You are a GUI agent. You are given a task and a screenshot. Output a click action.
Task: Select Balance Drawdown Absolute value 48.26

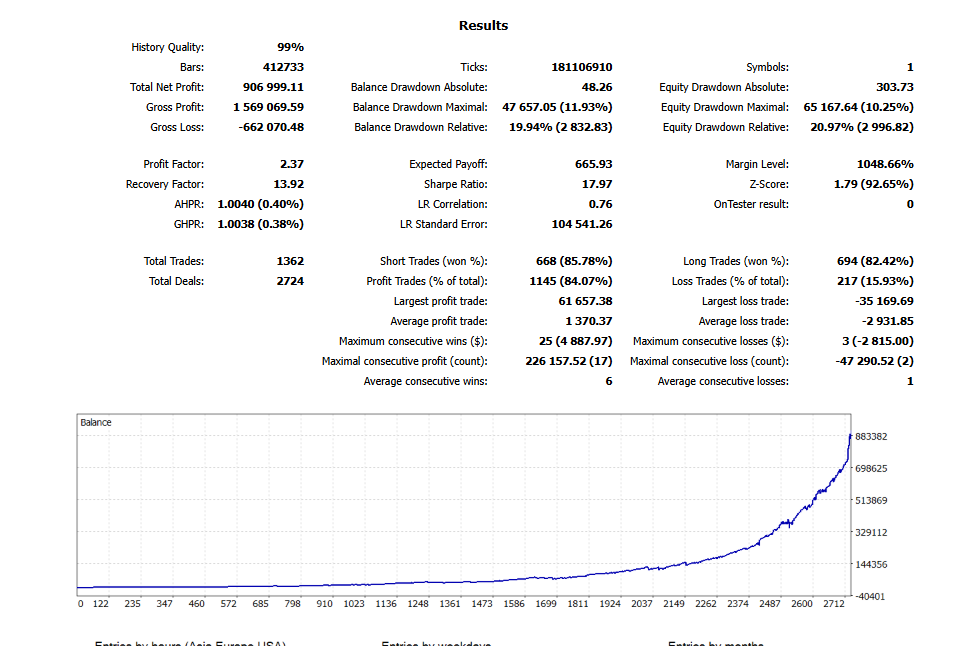click(x=596, y=87)
